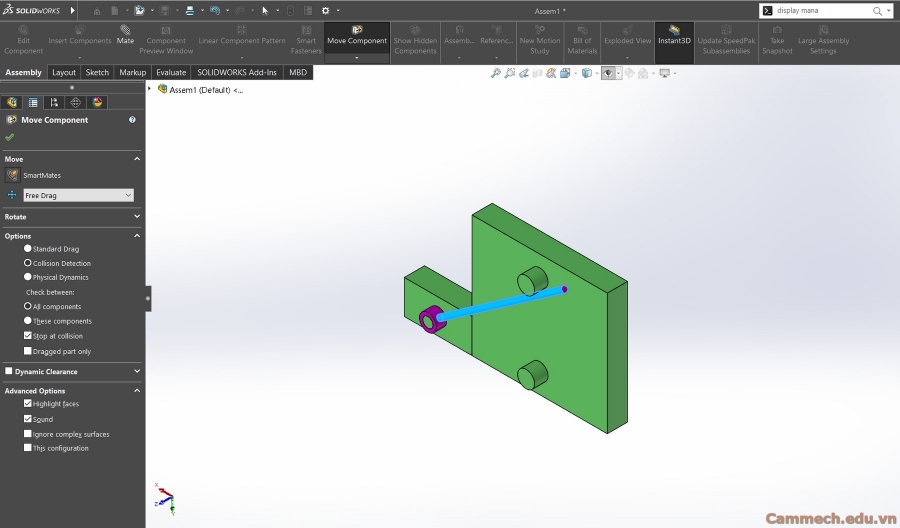Click the Move Component help icon

pos(133,120)
